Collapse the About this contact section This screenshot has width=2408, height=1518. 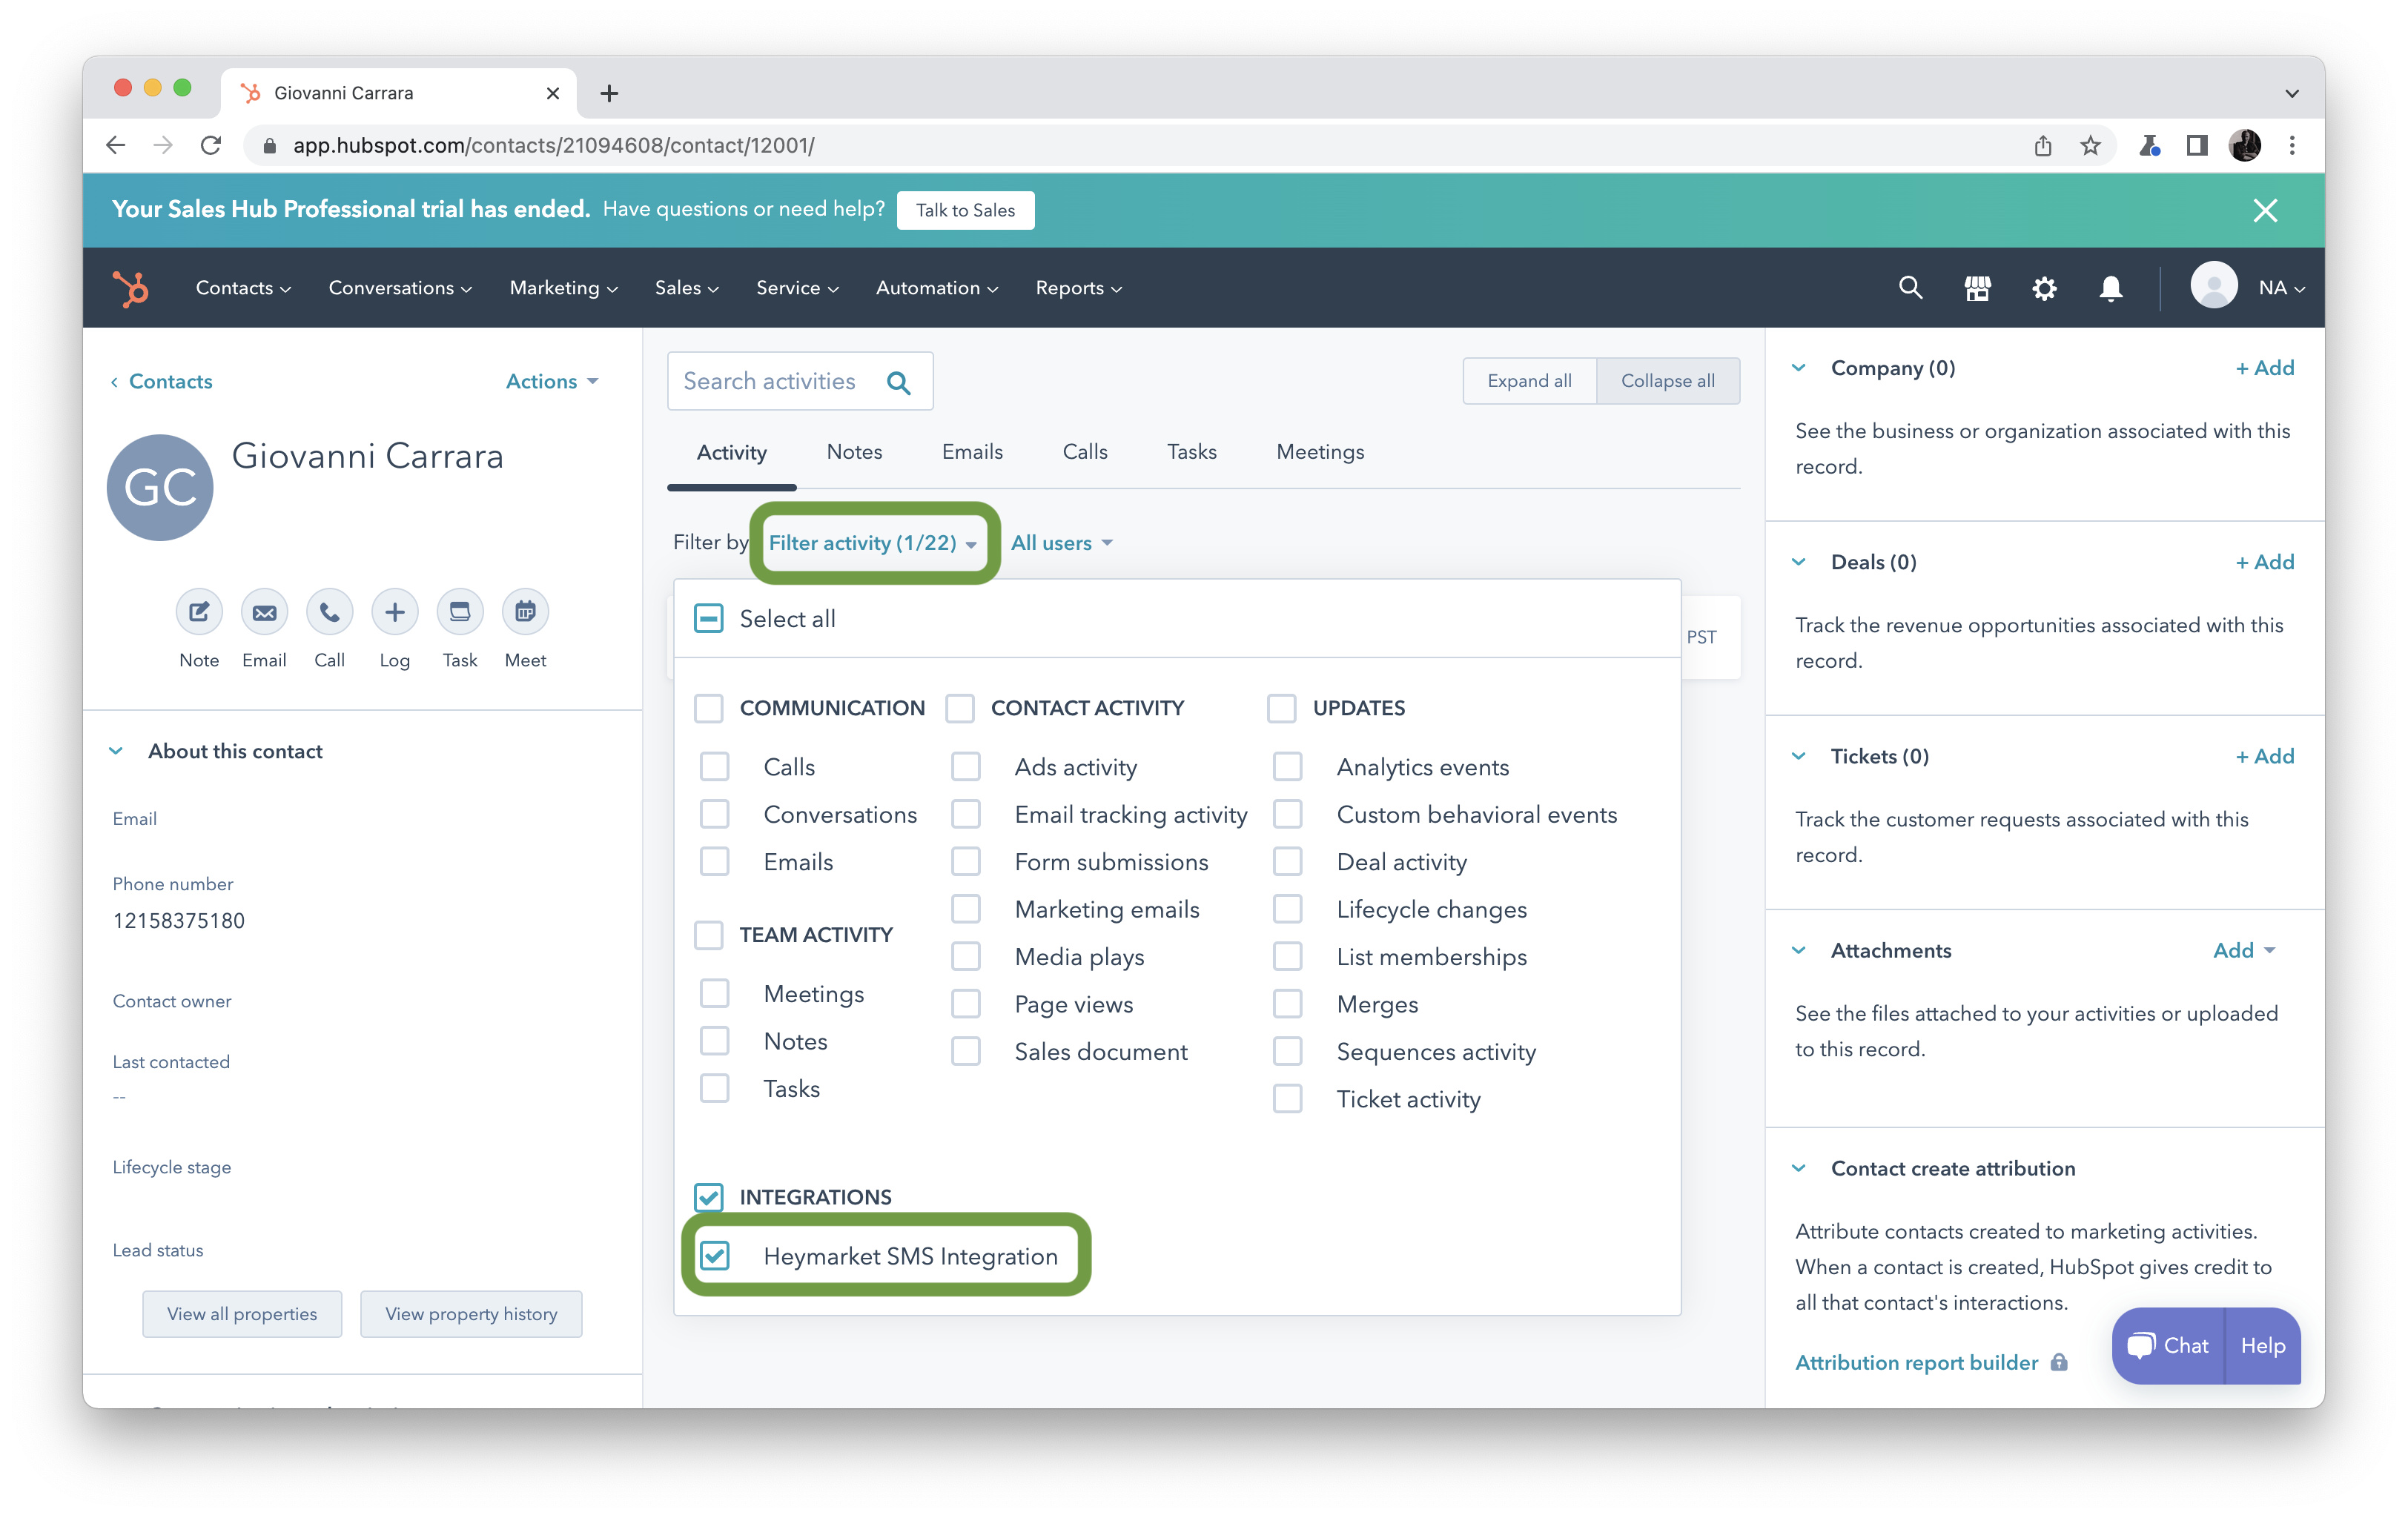(x=116, y=751)
